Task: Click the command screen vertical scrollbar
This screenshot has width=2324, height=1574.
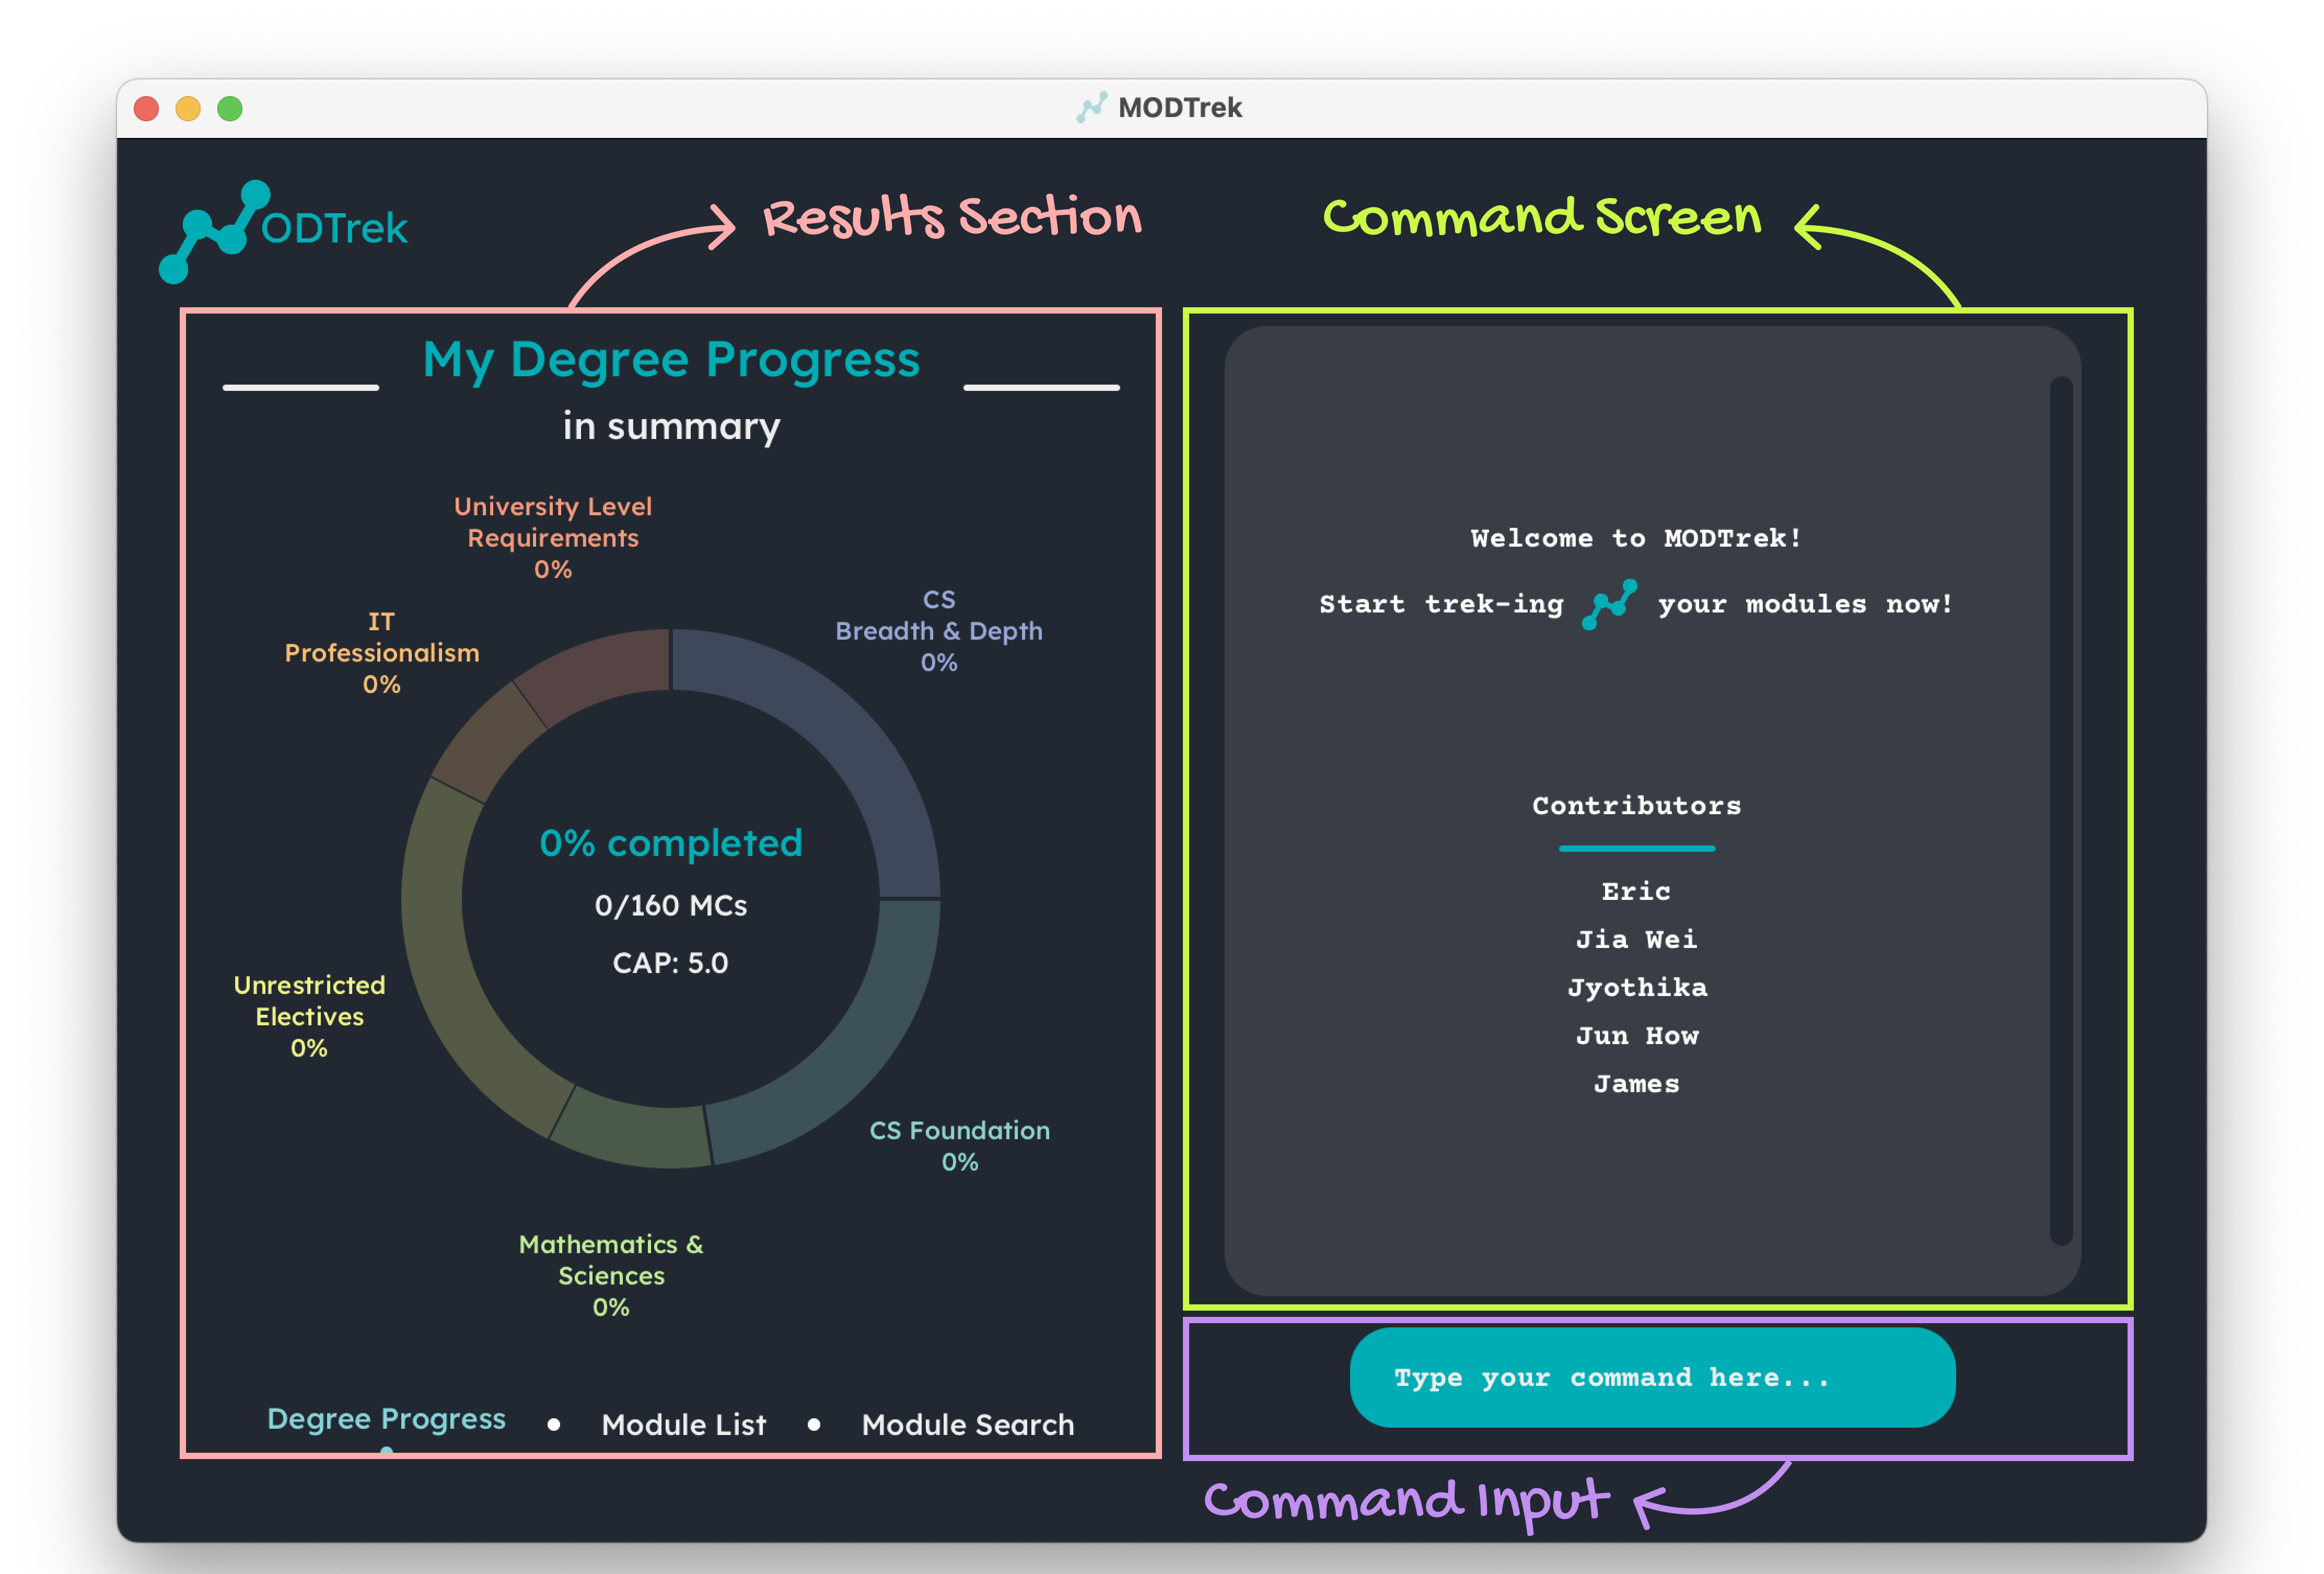Action: (x=2061, y=810)
